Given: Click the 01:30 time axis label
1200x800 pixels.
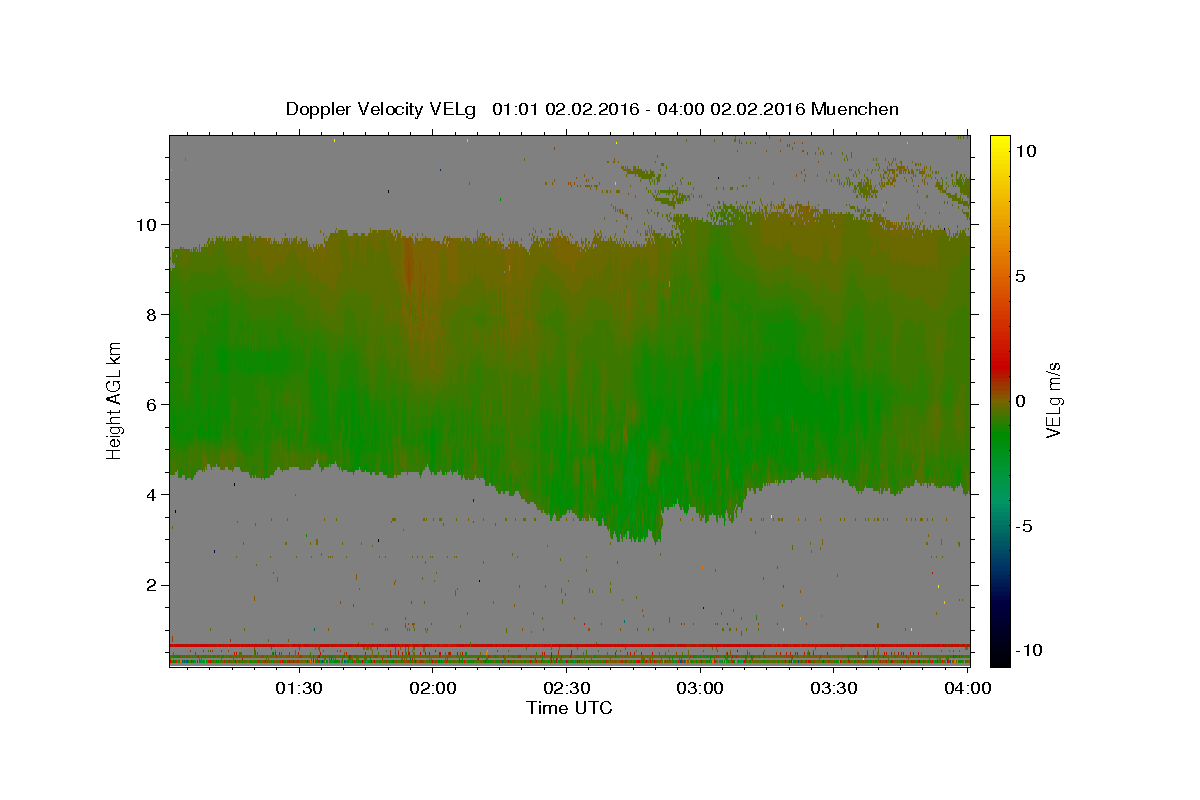Looking at the screenshot, I should coord(298,688).
